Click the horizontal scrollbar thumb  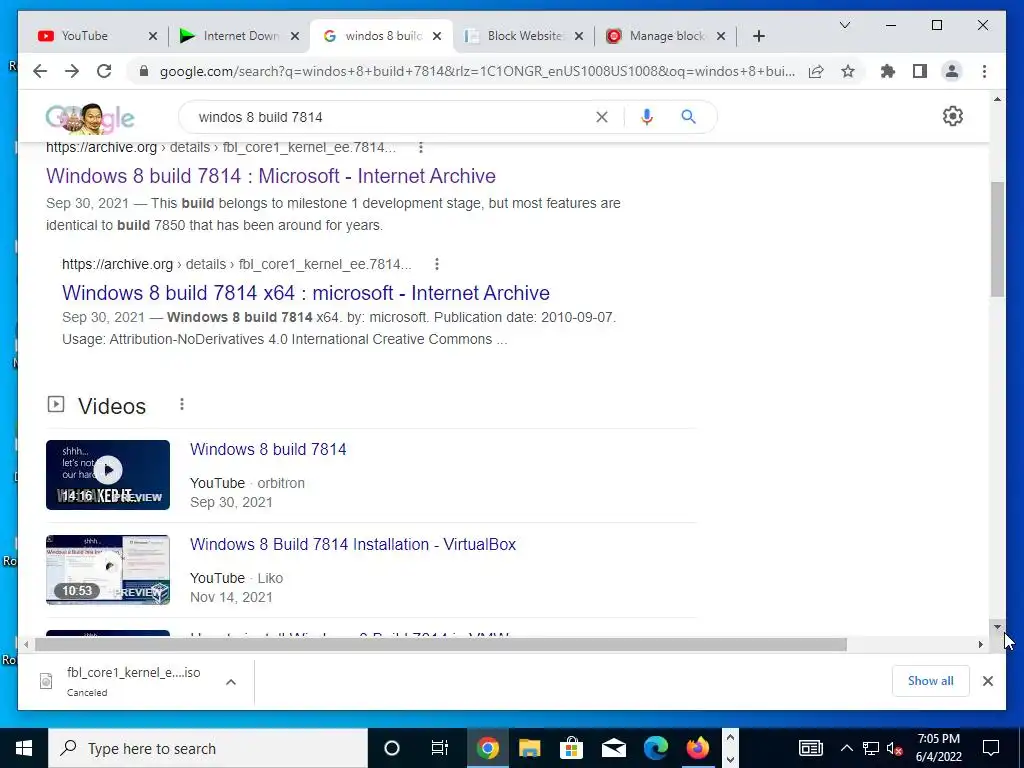pyautogui.click(x=441, y=645)
